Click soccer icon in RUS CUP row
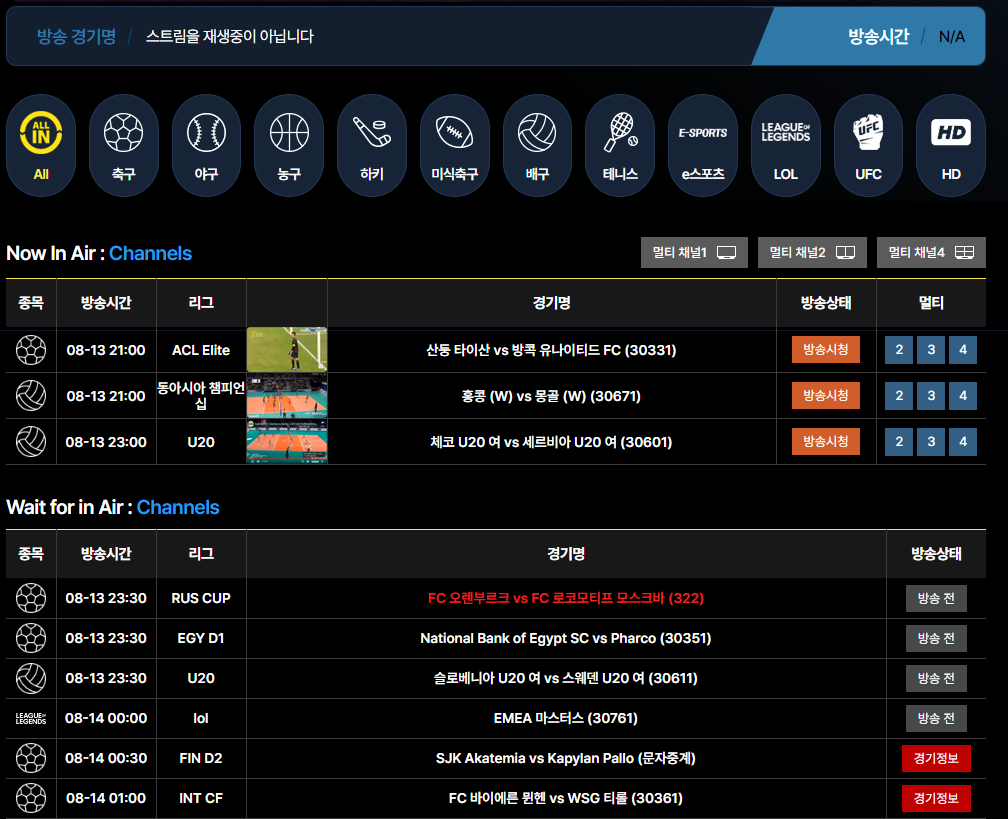 [31, 598]
